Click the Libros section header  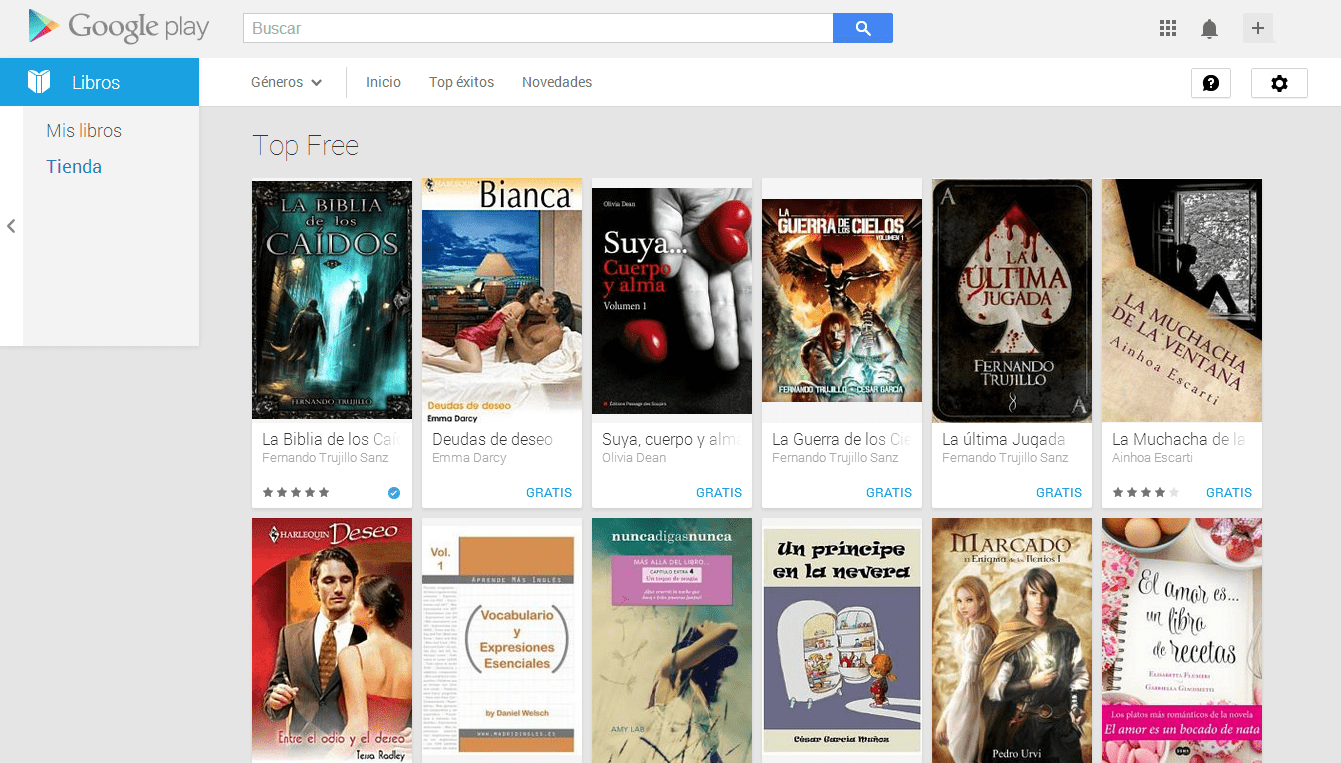pos(99,82)
